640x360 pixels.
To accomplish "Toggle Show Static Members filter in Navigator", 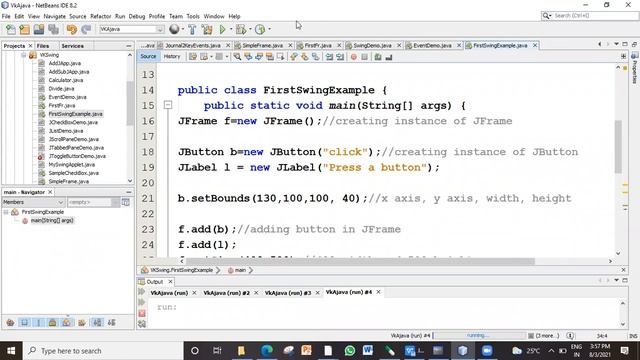I will [x=39, y=322].
